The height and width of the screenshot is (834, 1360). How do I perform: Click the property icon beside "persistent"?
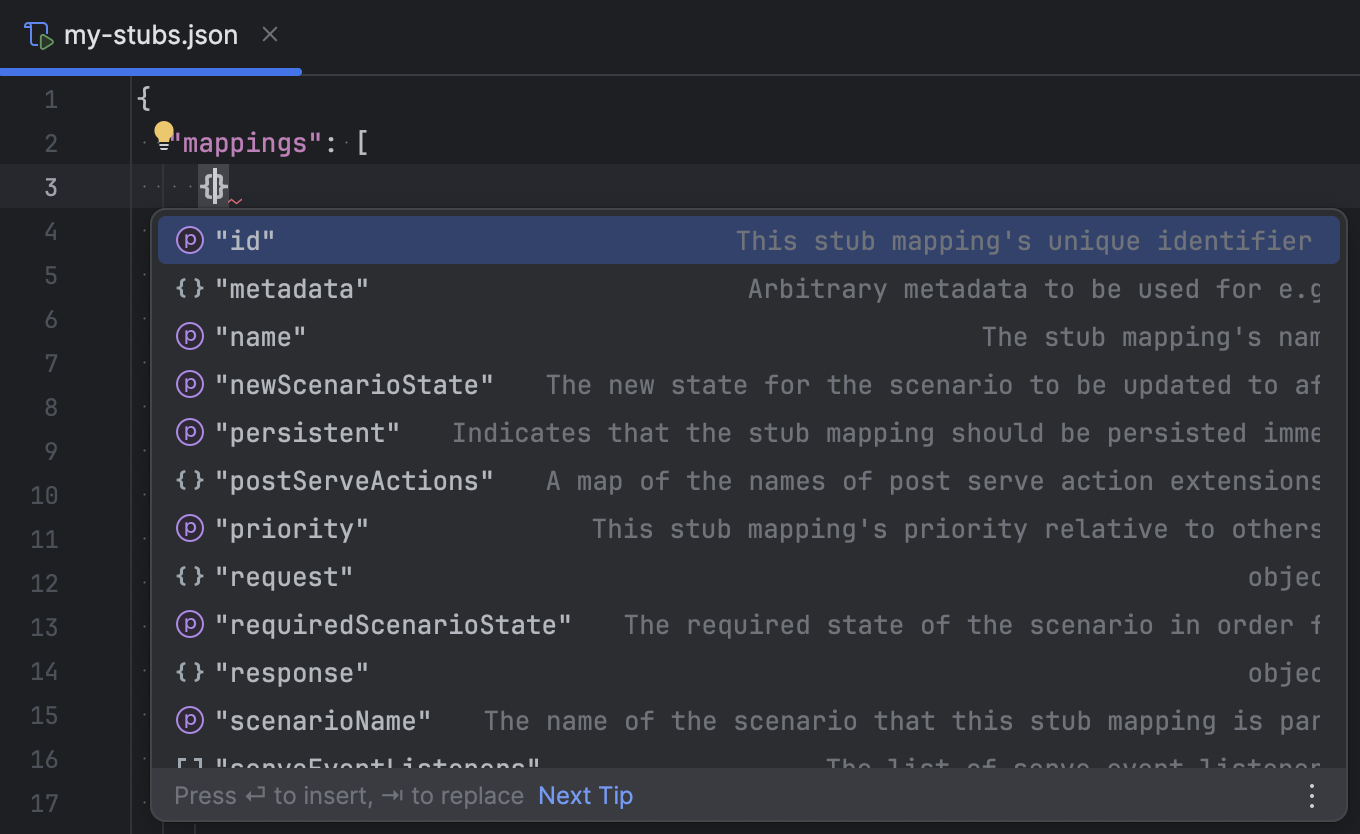coord(190,432)
